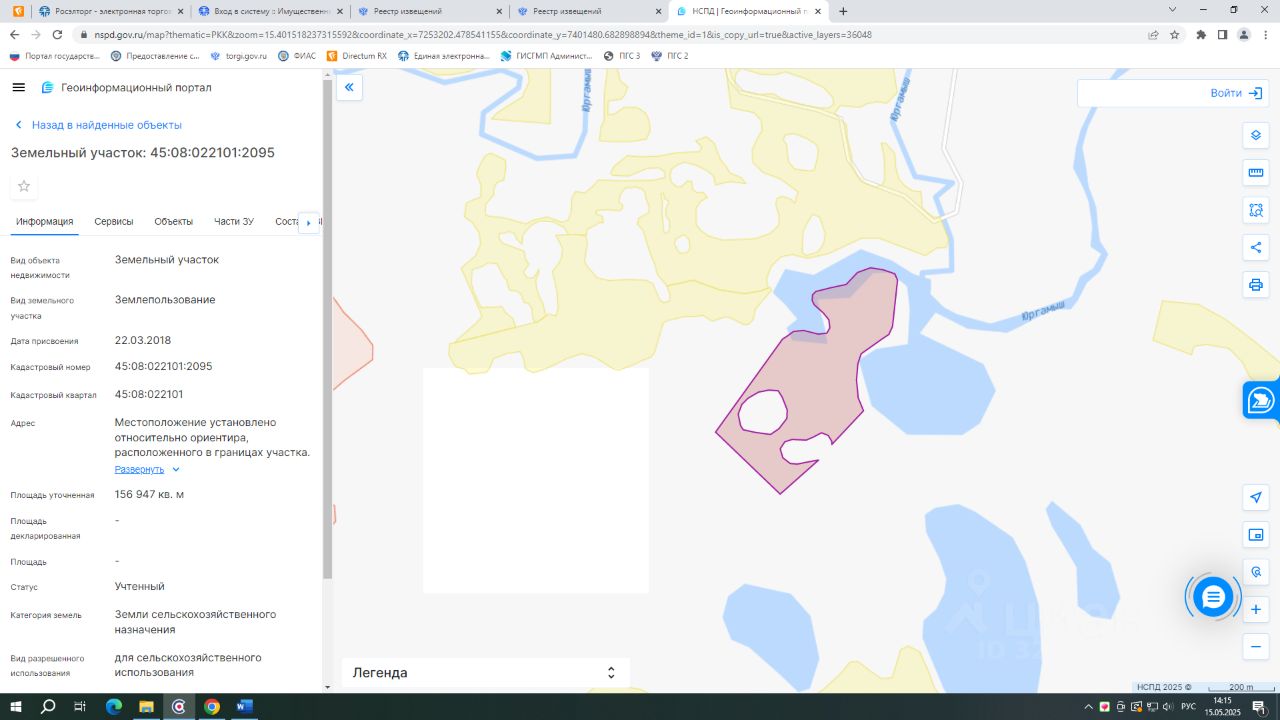The image size is (1280, 720).
Task: Share the current map view
Action: [x=1256, y=247]
